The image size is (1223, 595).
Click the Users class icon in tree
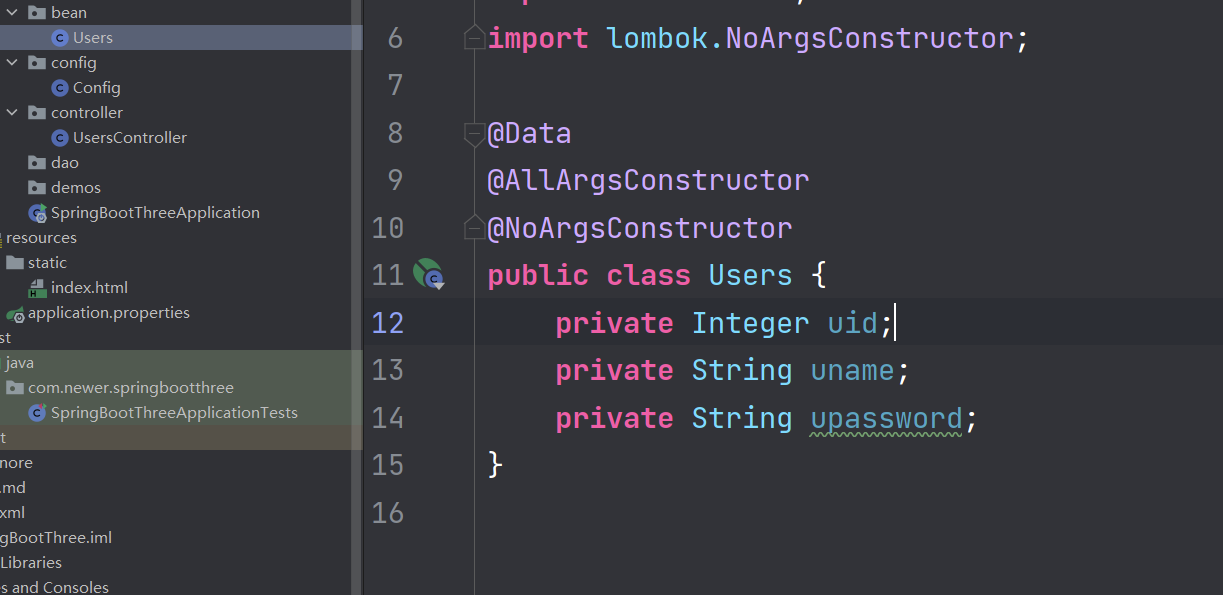(x=60, y=38)
